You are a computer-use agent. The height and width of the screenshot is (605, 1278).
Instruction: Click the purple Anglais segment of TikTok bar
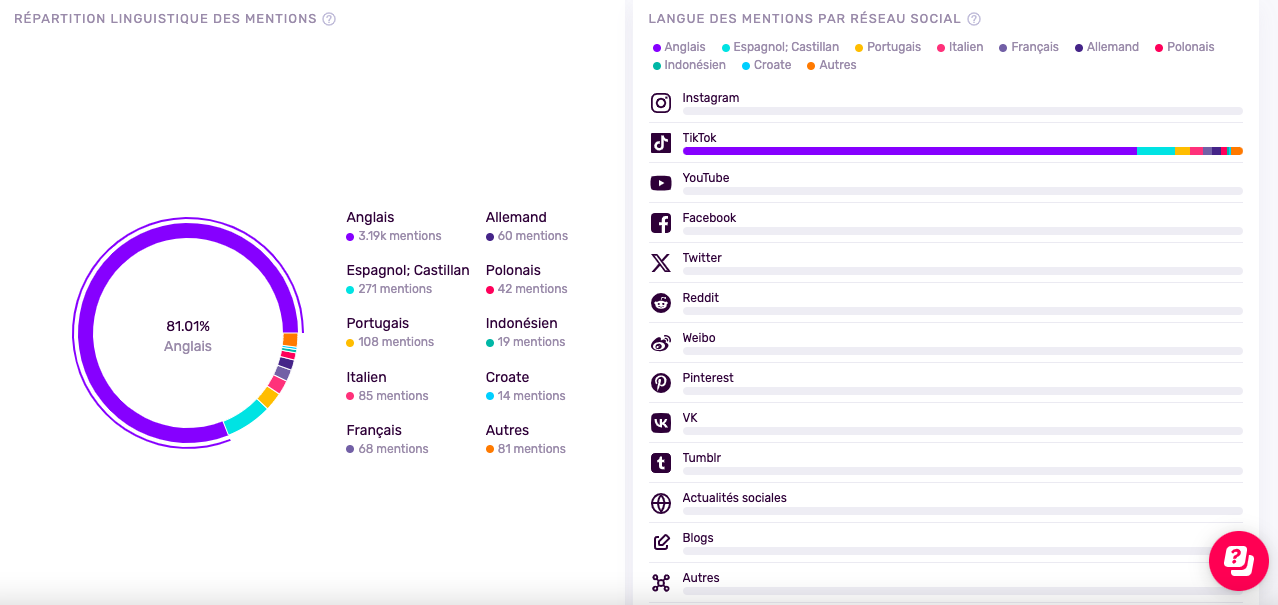(910, 151)
